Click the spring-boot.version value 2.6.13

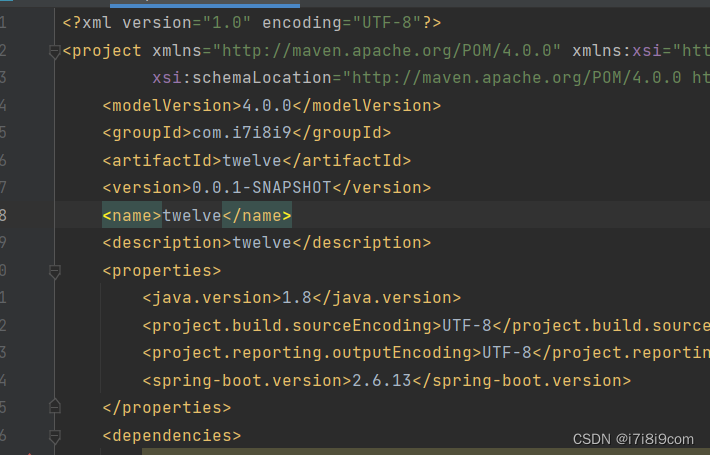[x=382, y=380]
